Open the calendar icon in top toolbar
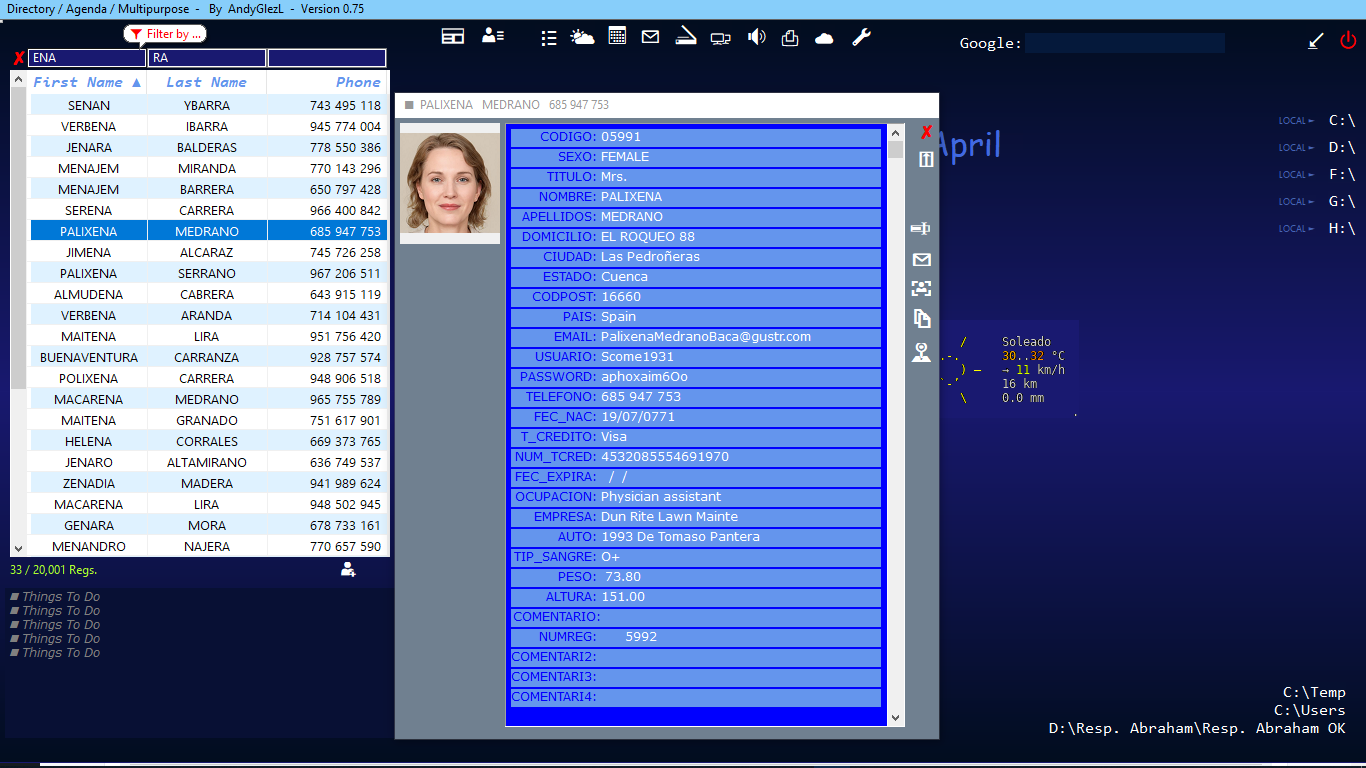This screenshot has height=768, width=1366. [617, 37]
